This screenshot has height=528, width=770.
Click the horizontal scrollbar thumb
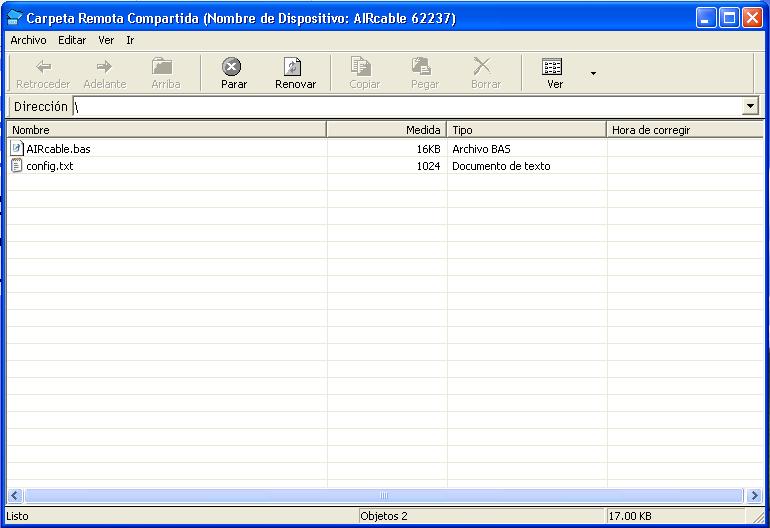pyautogui.click(x=384, y=495)
